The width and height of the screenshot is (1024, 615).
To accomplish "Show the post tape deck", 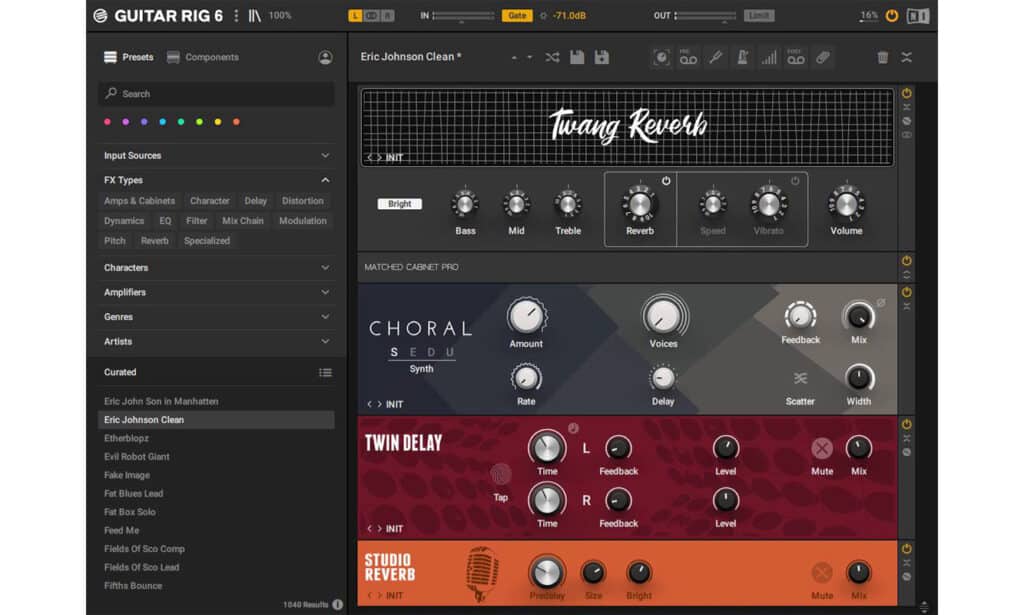I will tap(796, 57).
